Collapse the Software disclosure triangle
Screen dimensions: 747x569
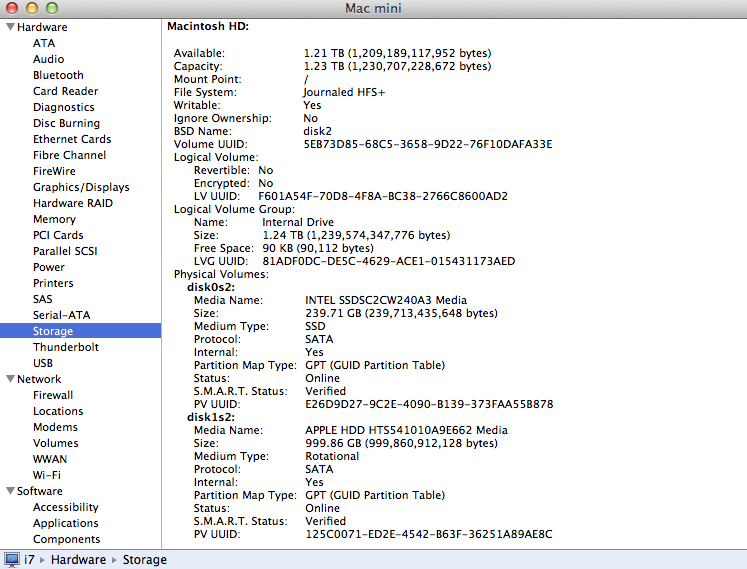(10, 490)
